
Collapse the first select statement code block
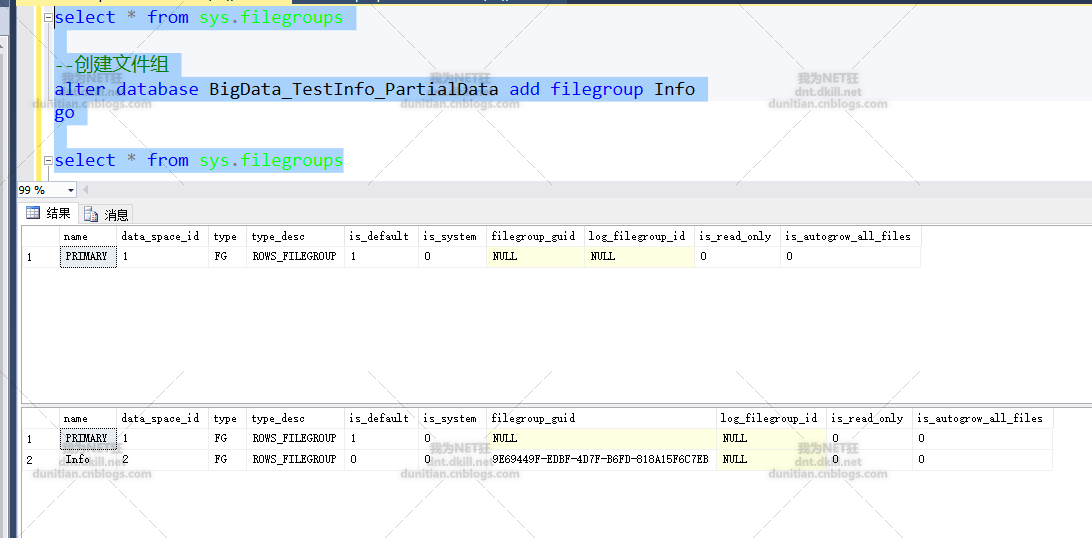click(48, 18)
